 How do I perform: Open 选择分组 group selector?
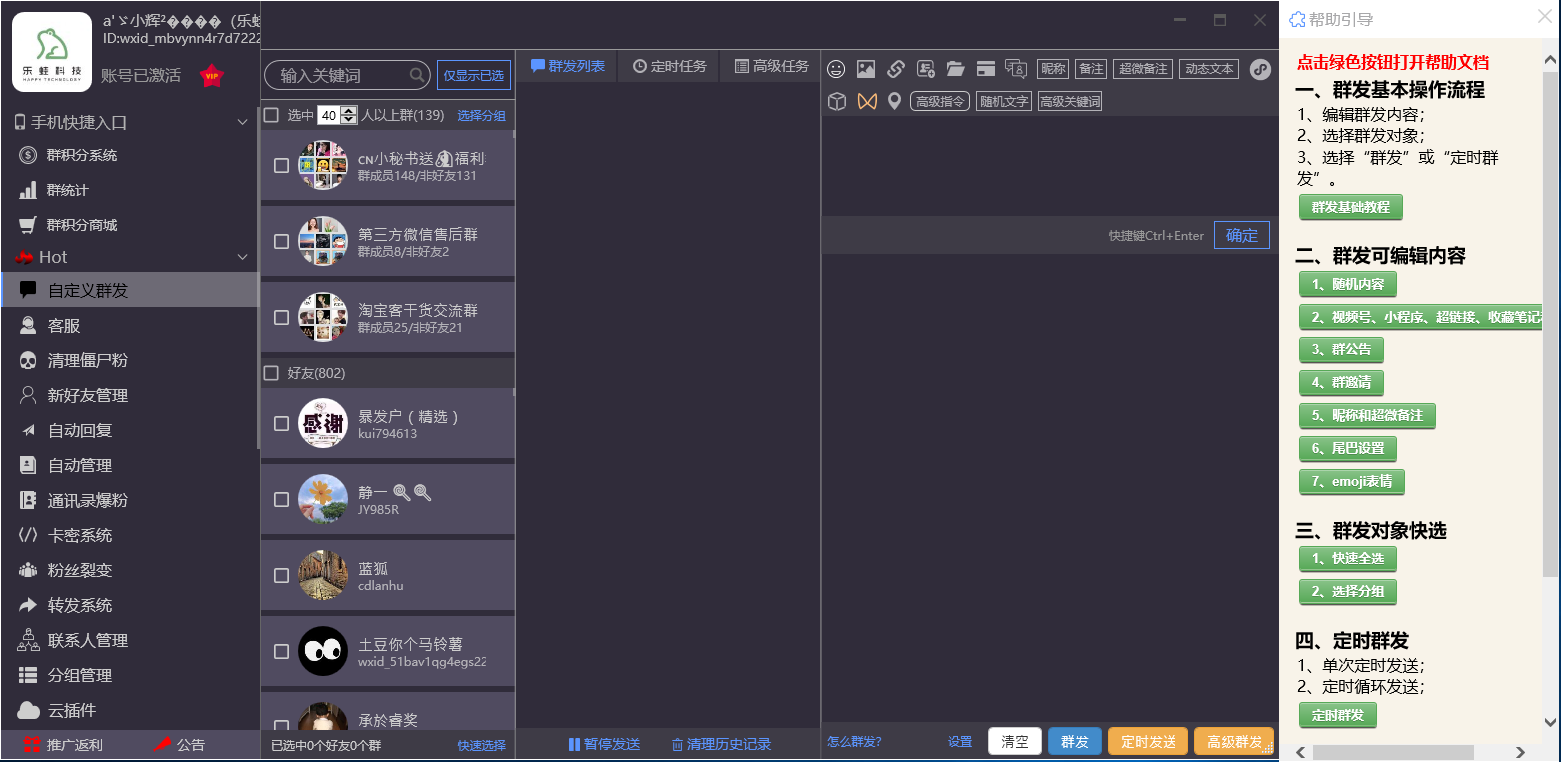[x=481, y=115]
